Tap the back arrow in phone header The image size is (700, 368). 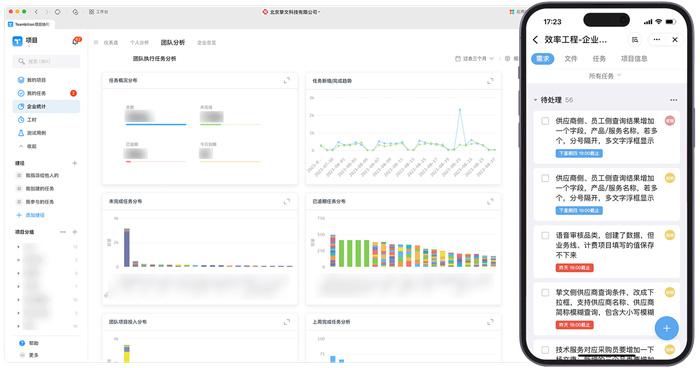[535, 40]
